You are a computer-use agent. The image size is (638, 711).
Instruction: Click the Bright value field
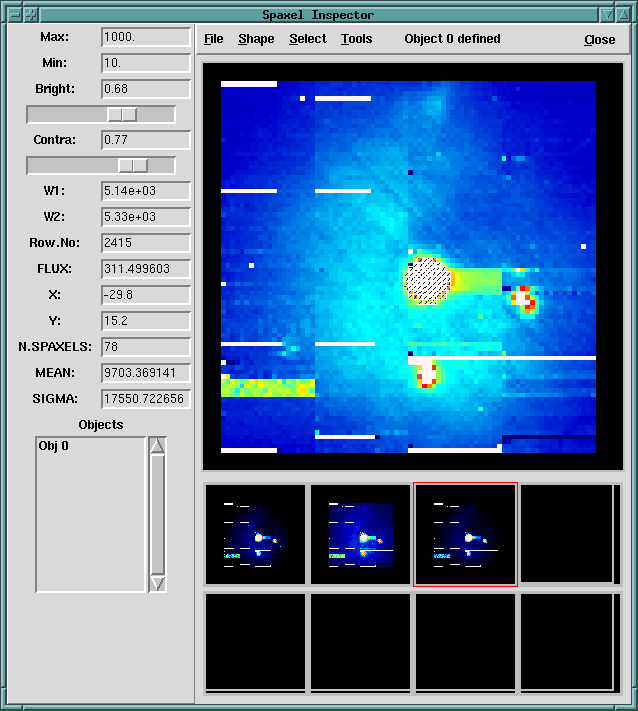pos(146,89)
